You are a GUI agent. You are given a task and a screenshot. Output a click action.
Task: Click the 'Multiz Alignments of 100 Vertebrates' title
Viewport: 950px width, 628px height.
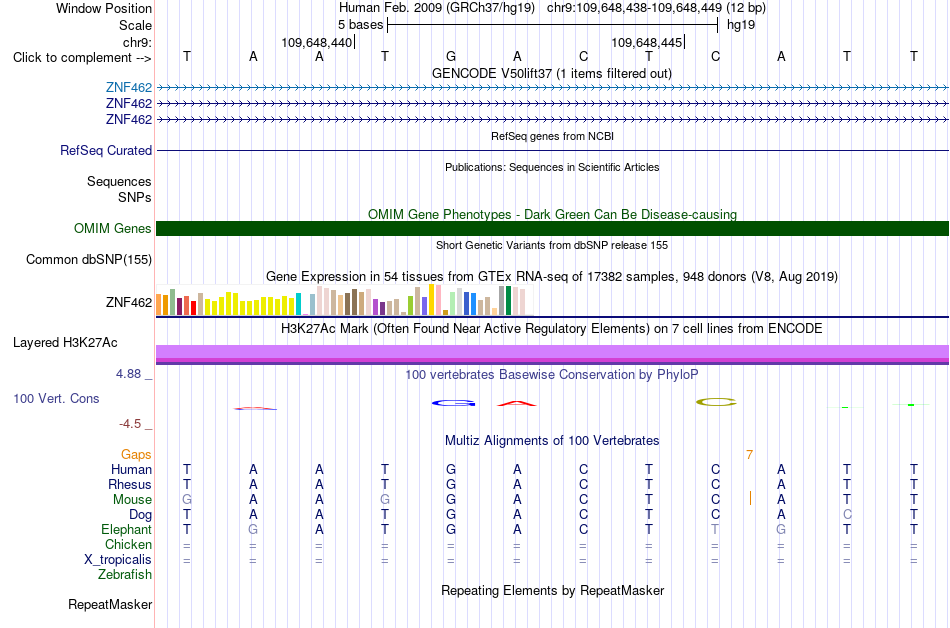552,440
